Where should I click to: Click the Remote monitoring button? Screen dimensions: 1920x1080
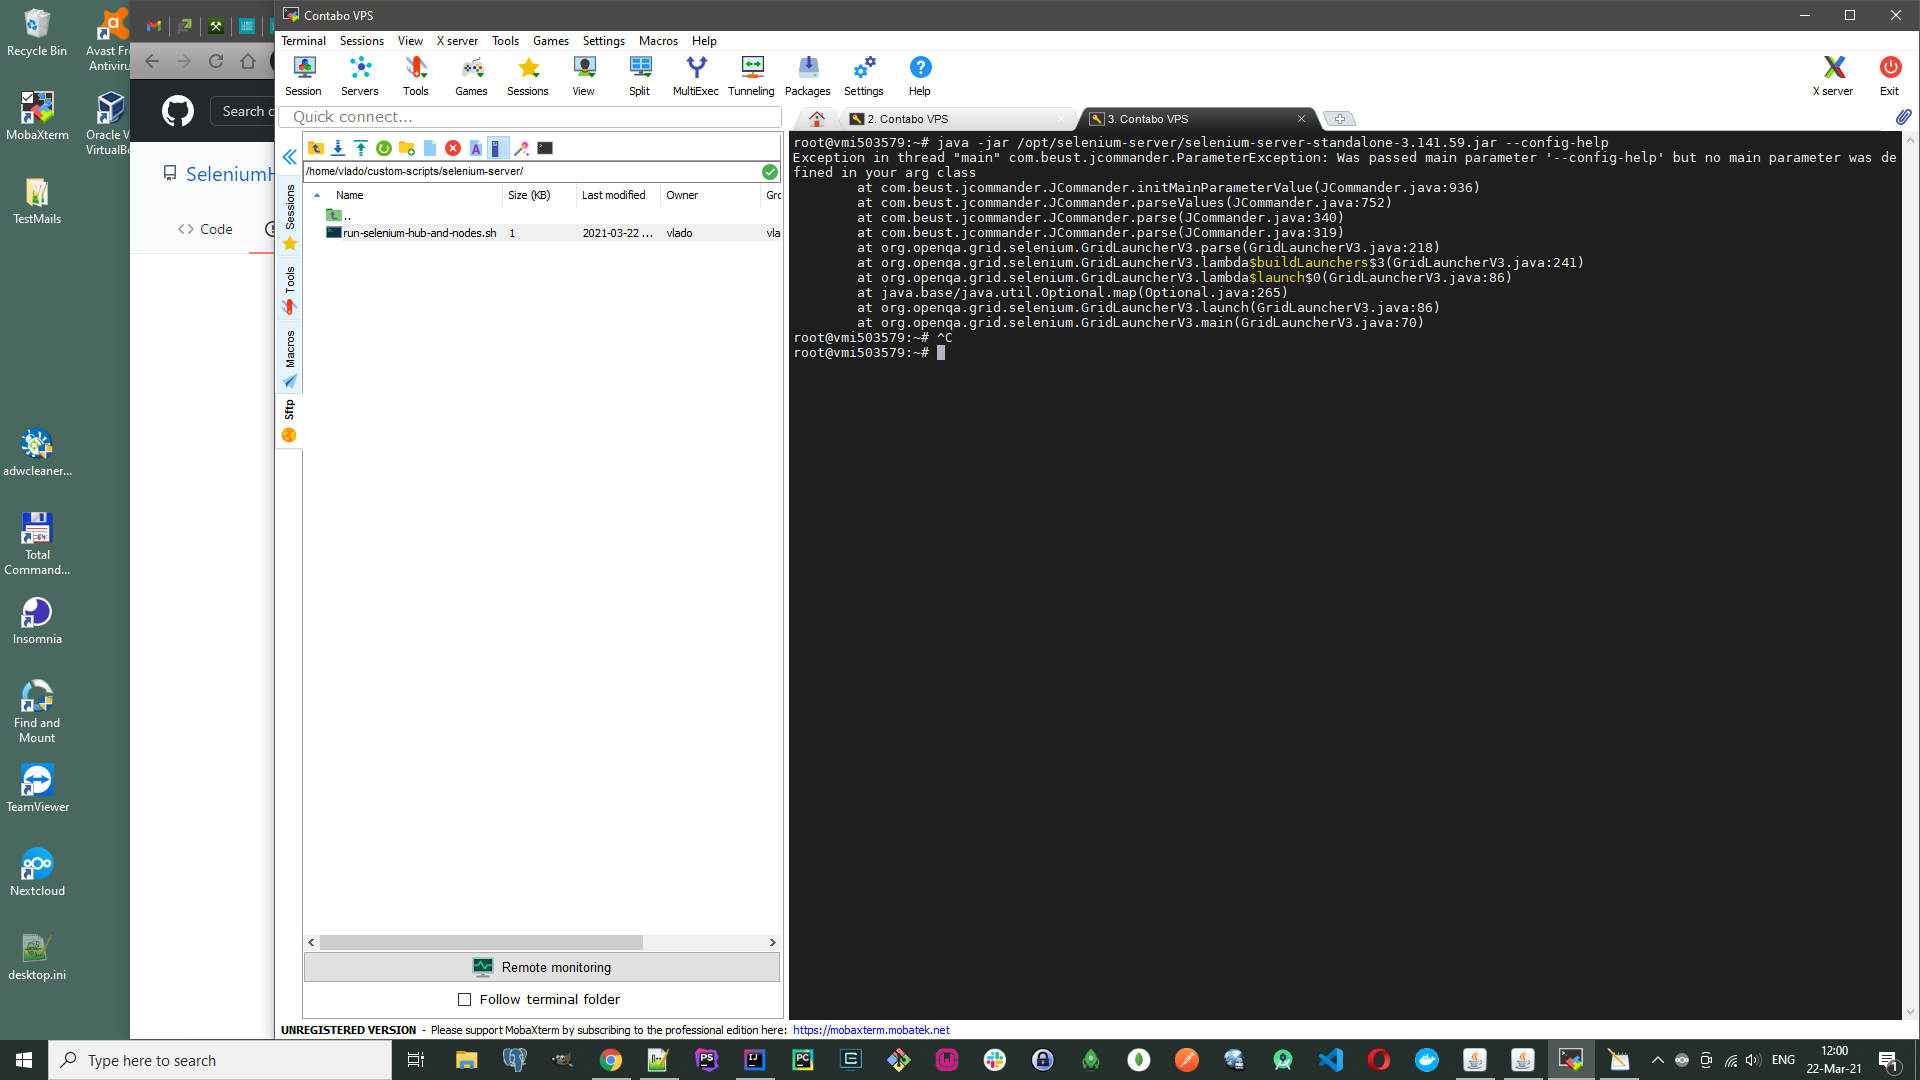pos(541,967)
